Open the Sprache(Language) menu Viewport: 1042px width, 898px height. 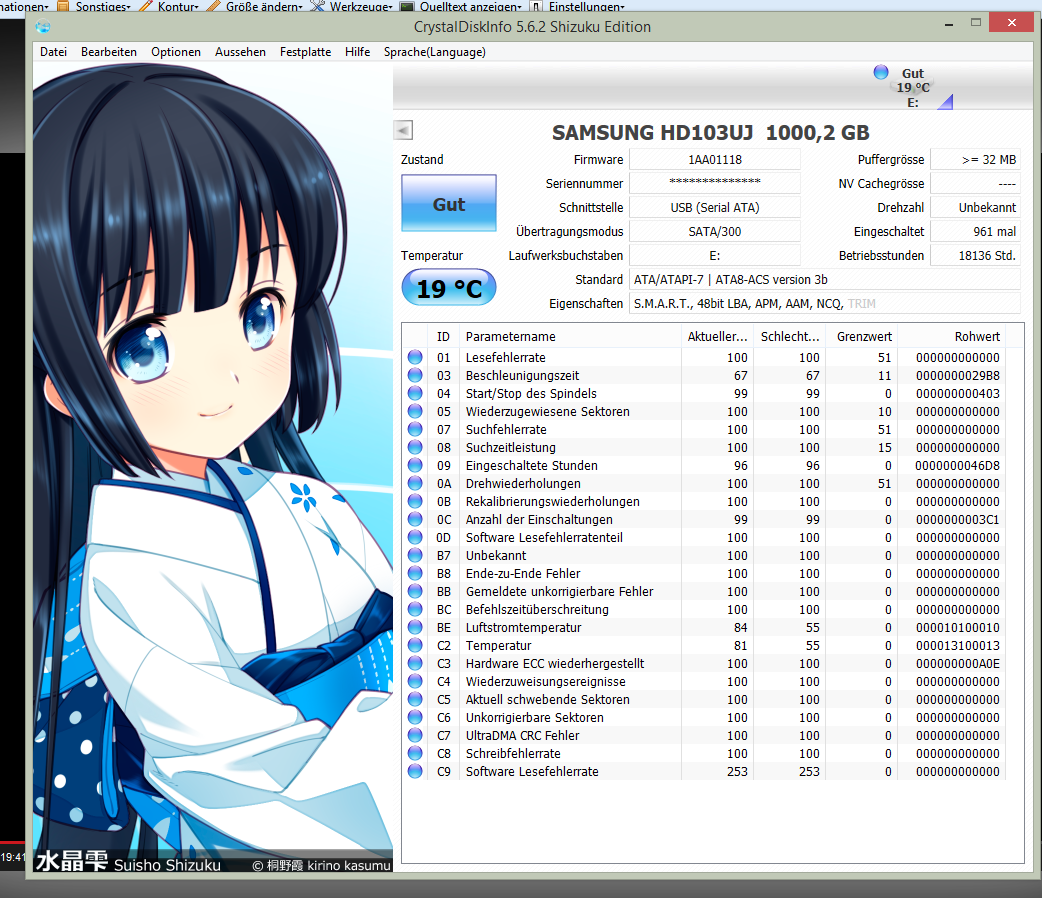(x=435, y=52)
